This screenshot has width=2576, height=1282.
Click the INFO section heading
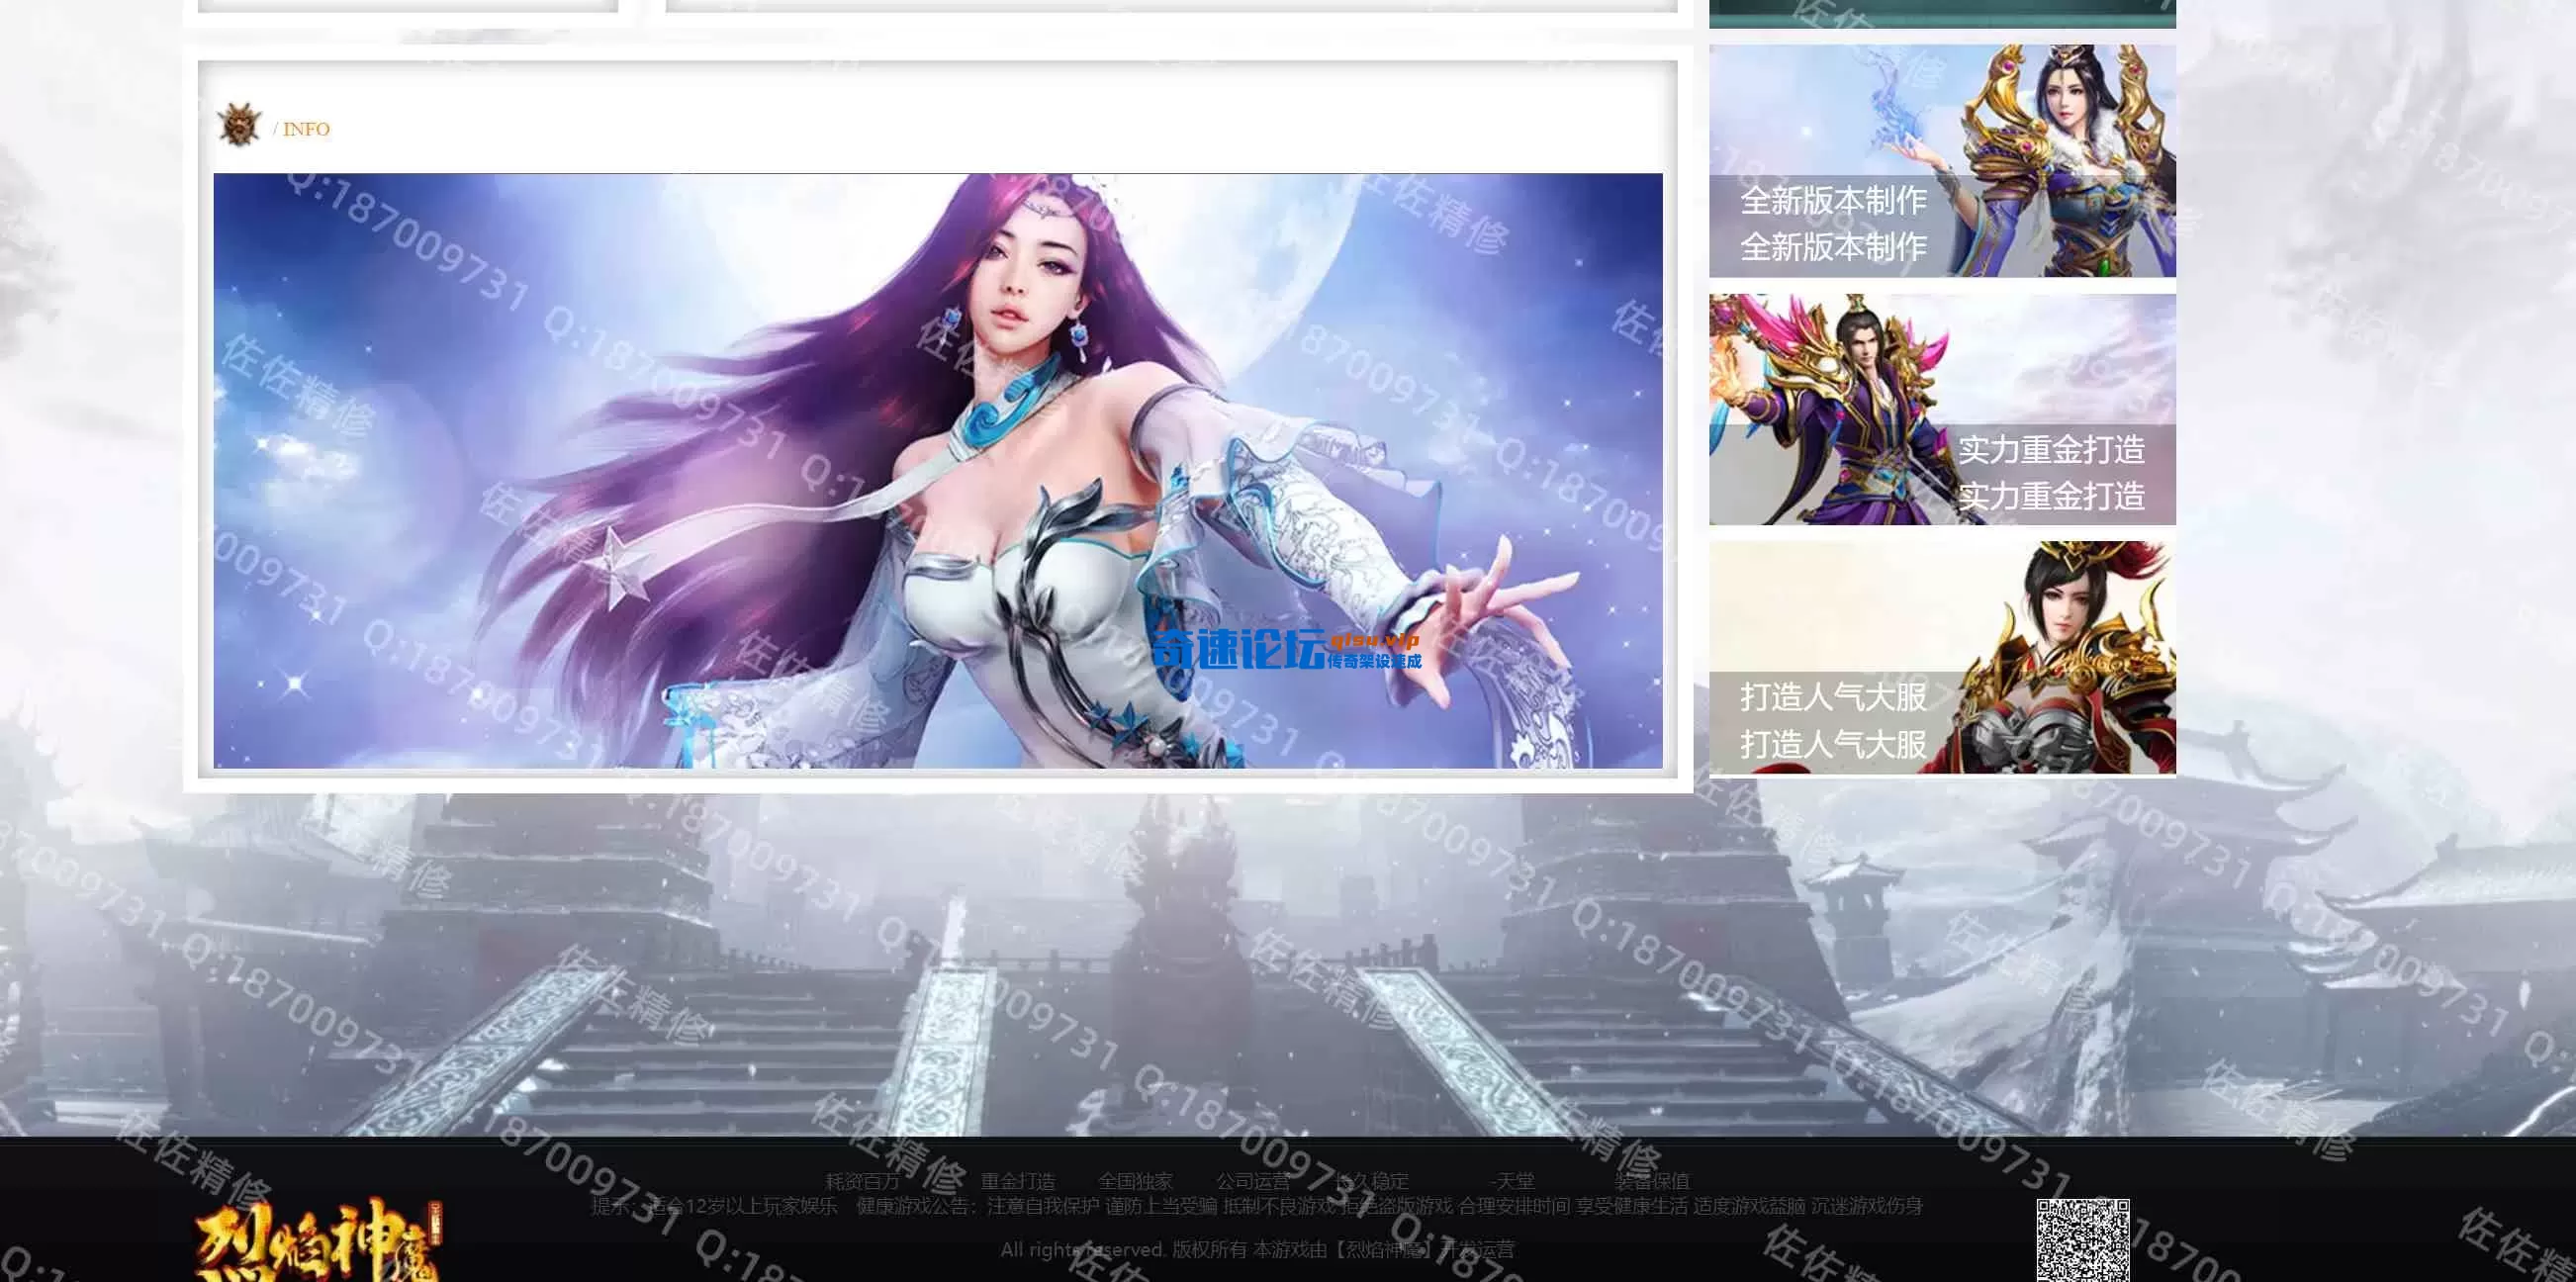(305, 129)
